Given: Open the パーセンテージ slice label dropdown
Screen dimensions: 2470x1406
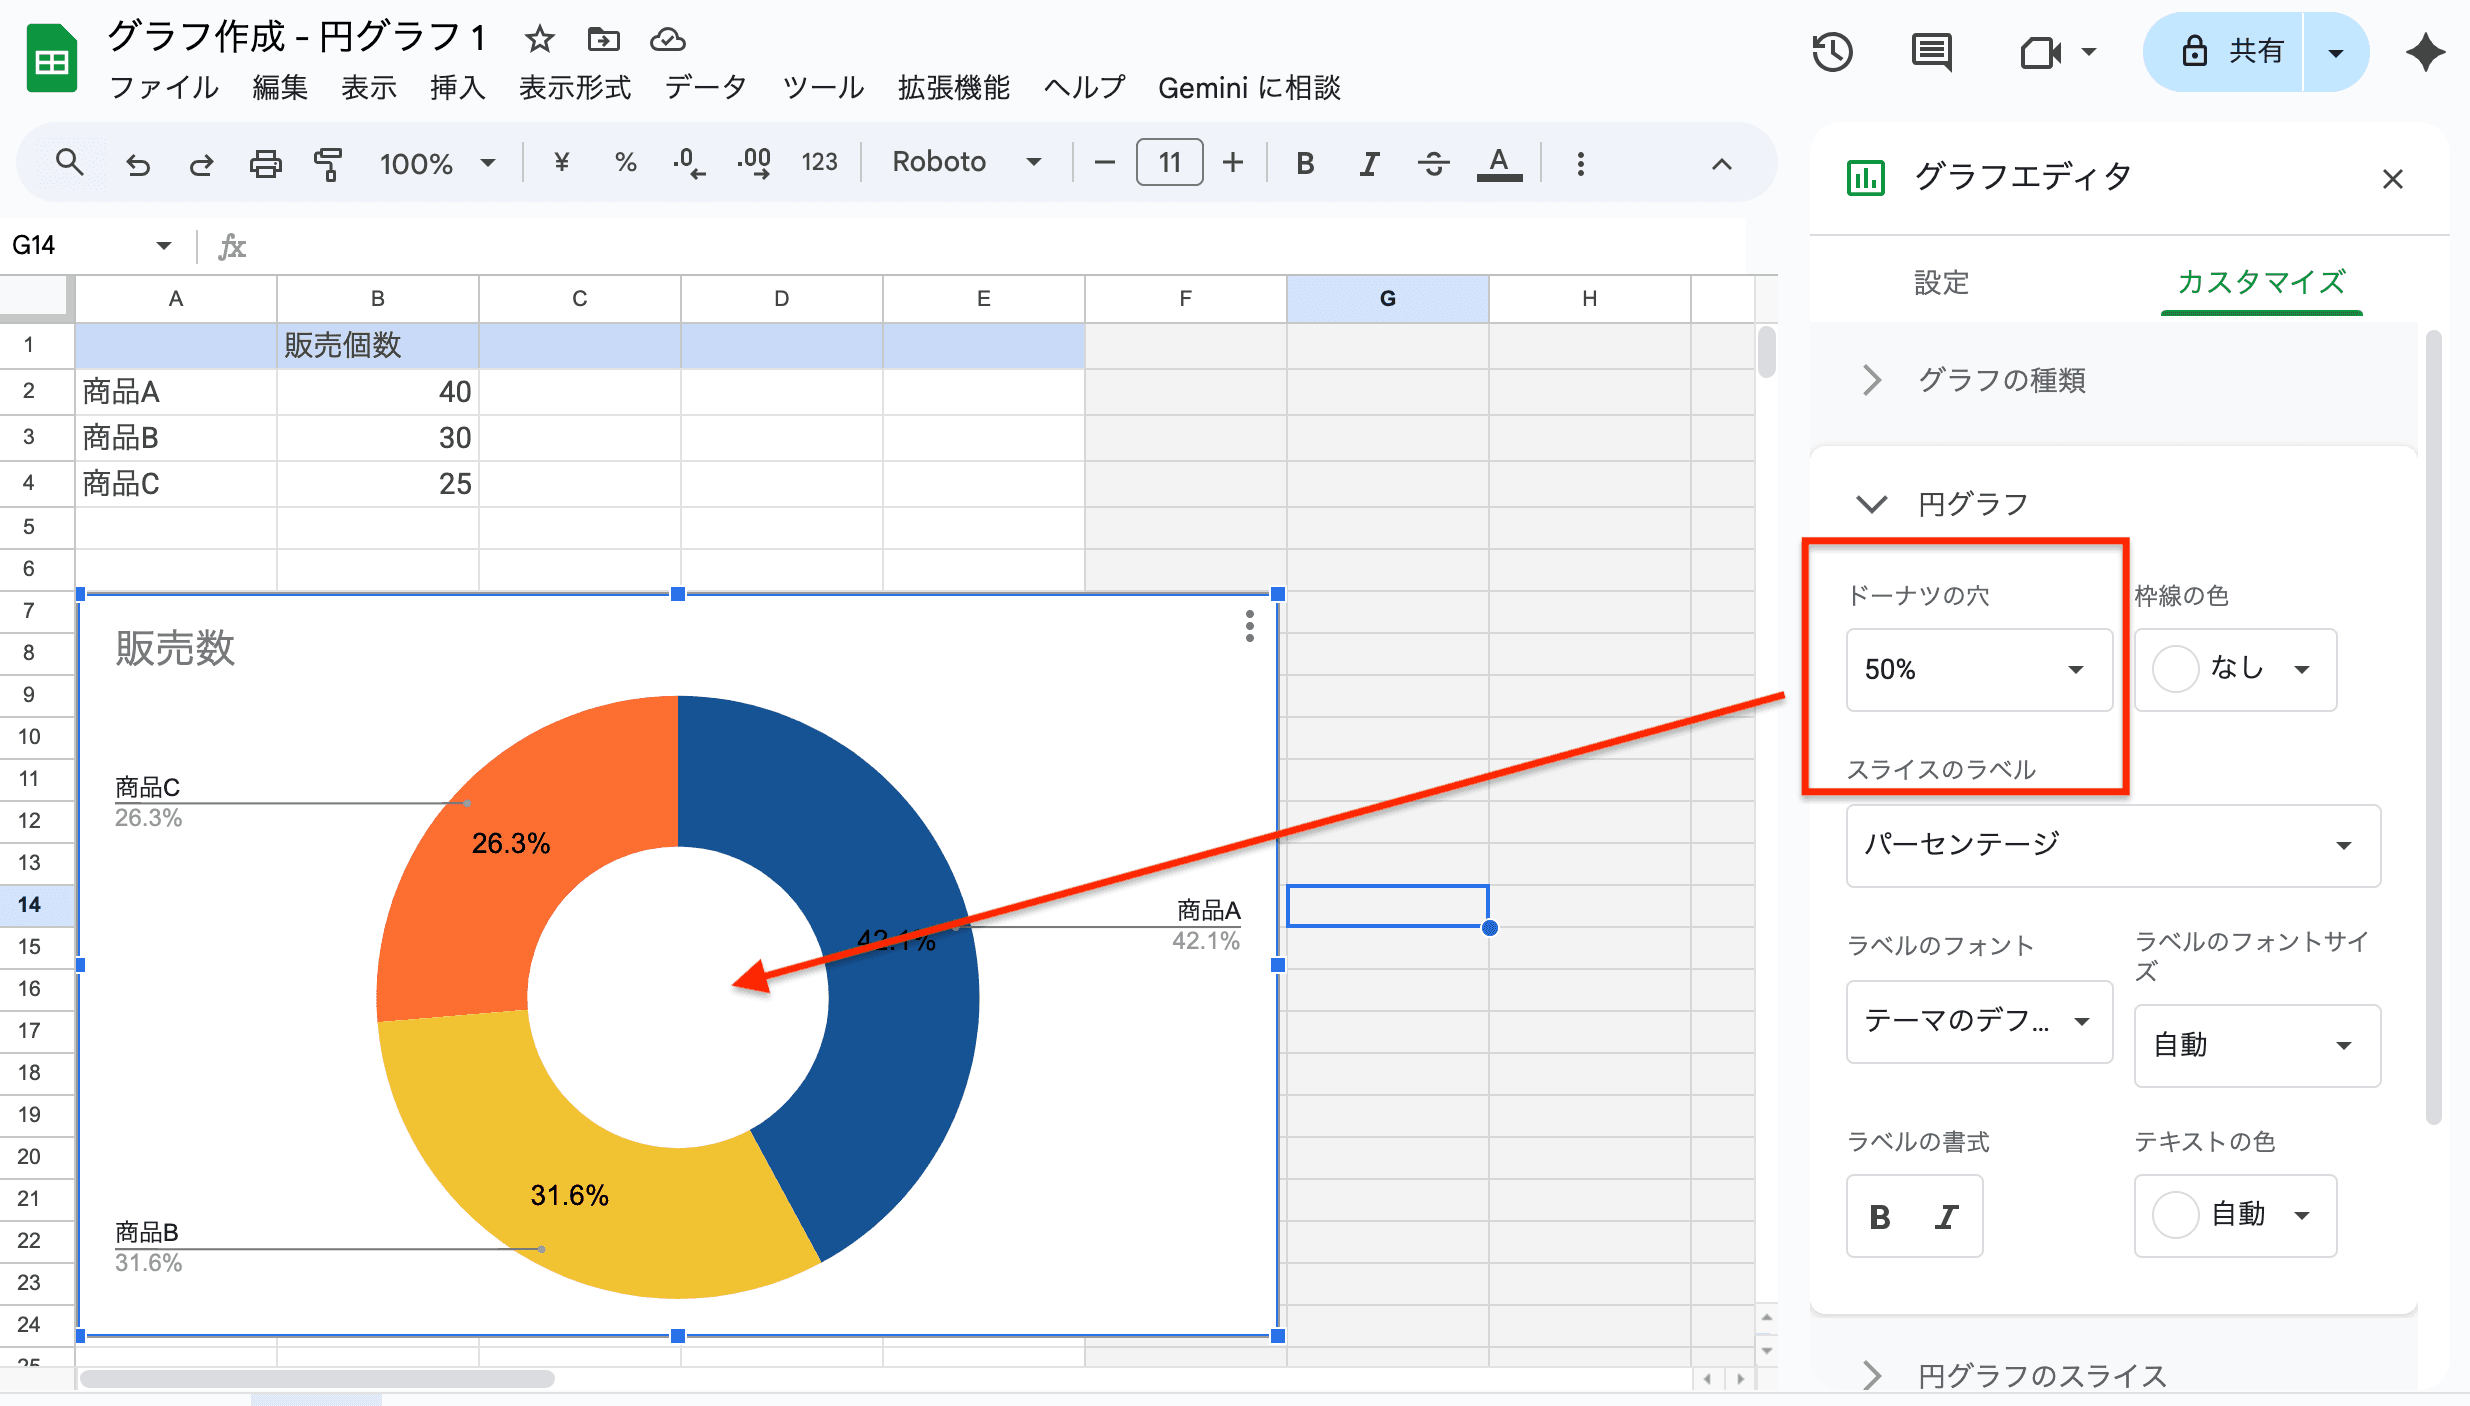Looking at the screenshot, I should [2112, 845].
